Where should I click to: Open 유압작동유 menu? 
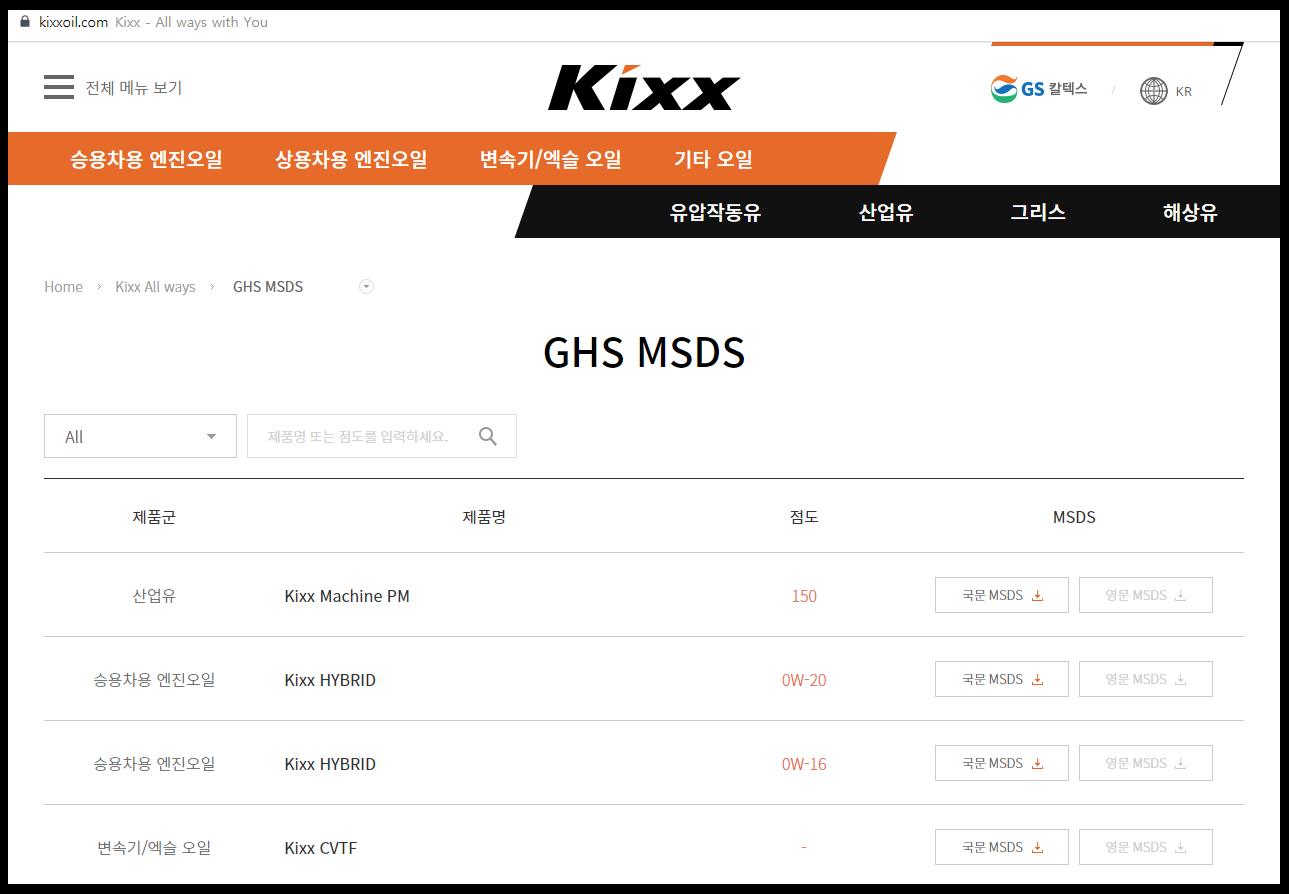(x=715, y=212)
